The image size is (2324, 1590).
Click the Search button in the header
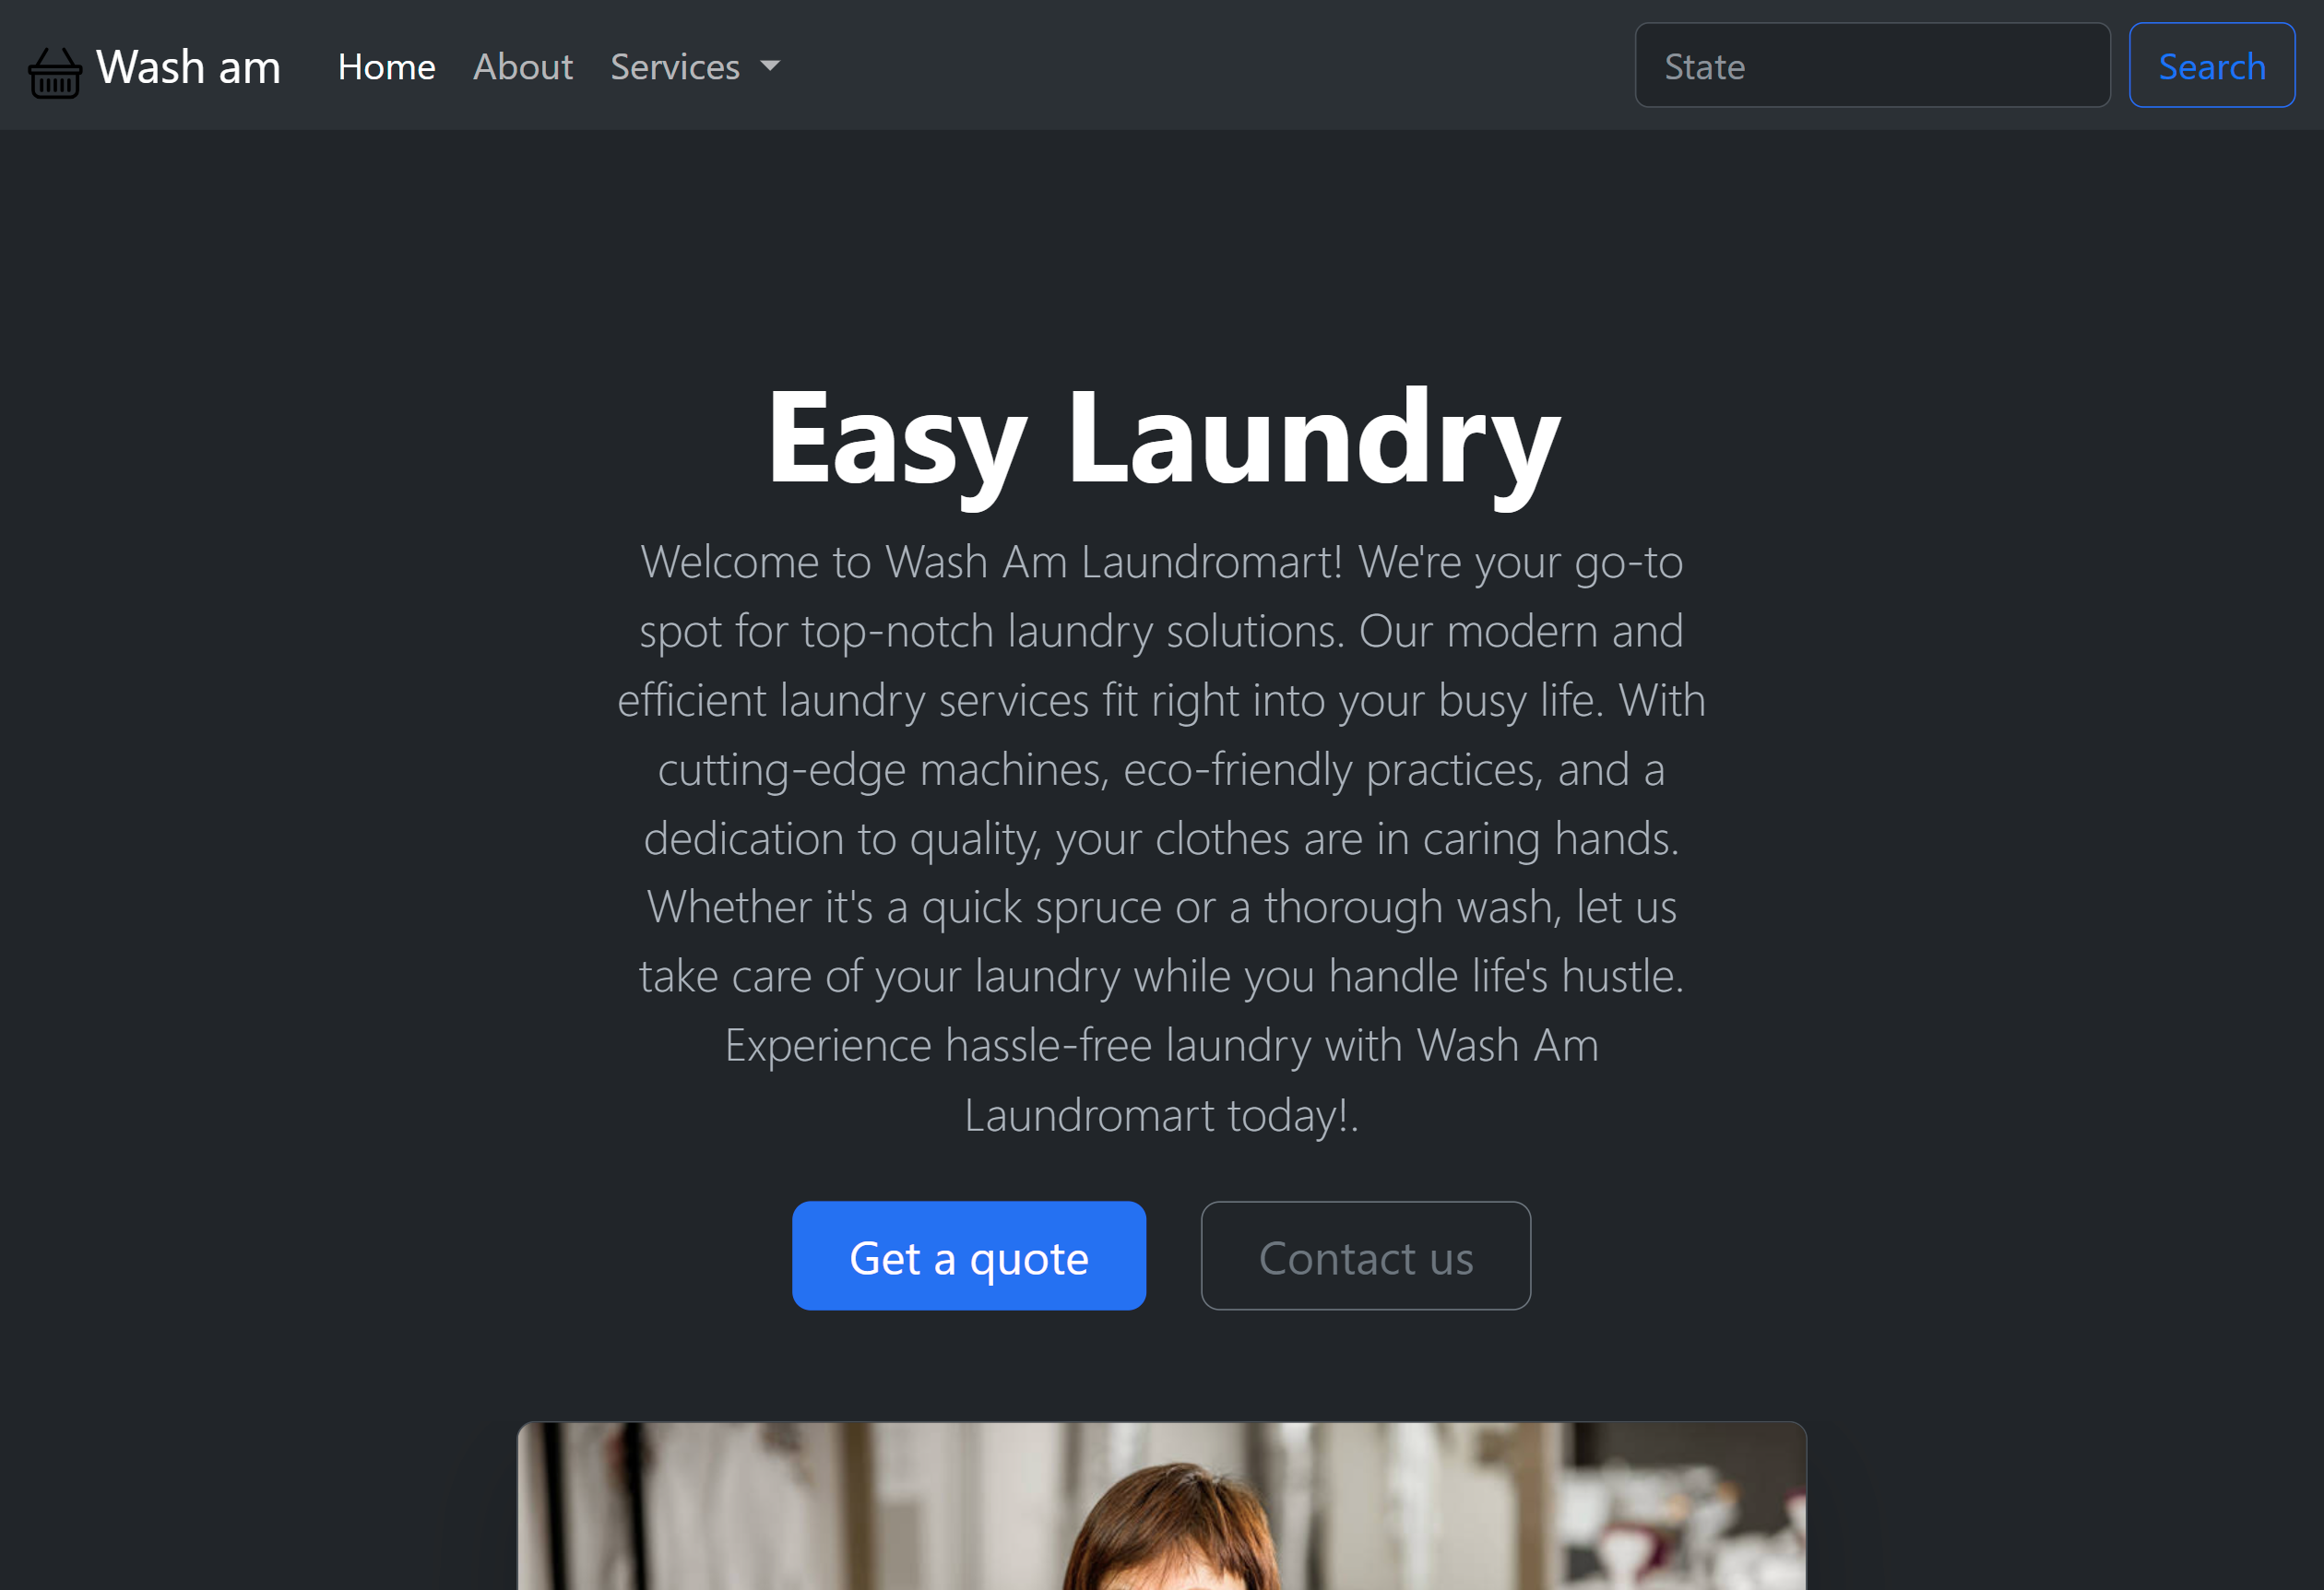(x=2212, y=65)
